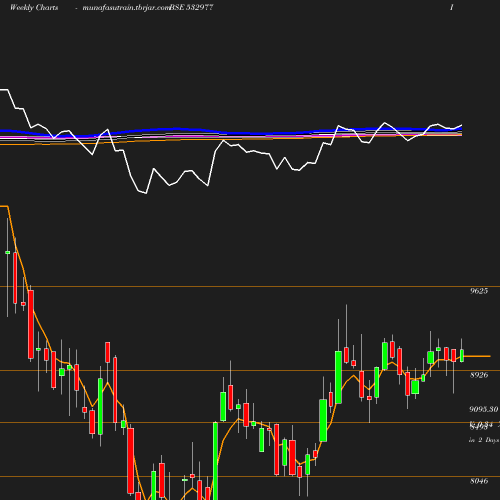Click the 9095.30 current price label

[x=484, y=409]
